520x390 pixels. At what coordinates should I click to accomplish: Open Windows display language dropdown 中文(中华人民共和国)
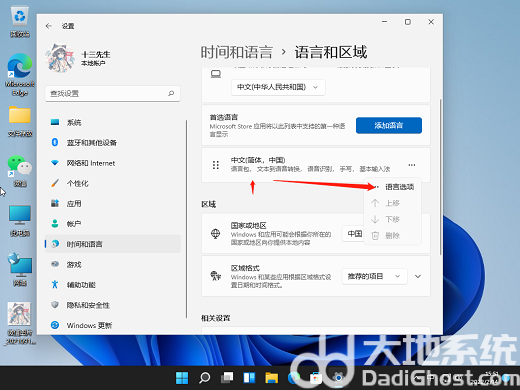278,87
